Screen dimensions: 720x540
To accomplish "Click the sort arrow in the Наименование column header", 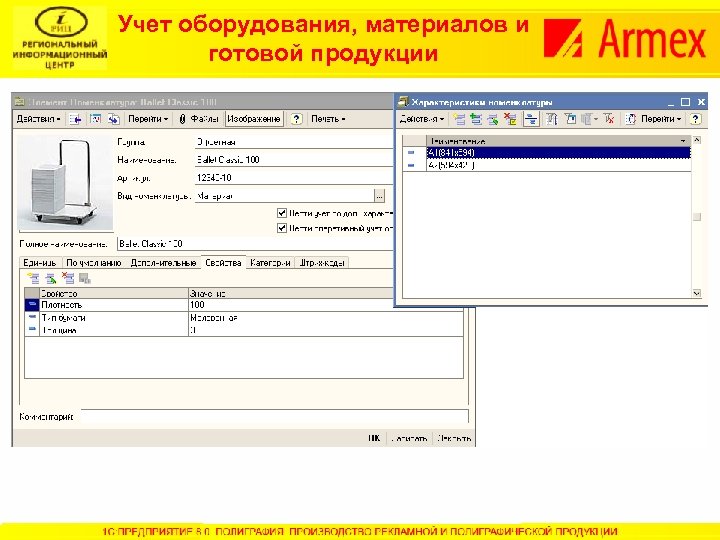I will [683, 141].
